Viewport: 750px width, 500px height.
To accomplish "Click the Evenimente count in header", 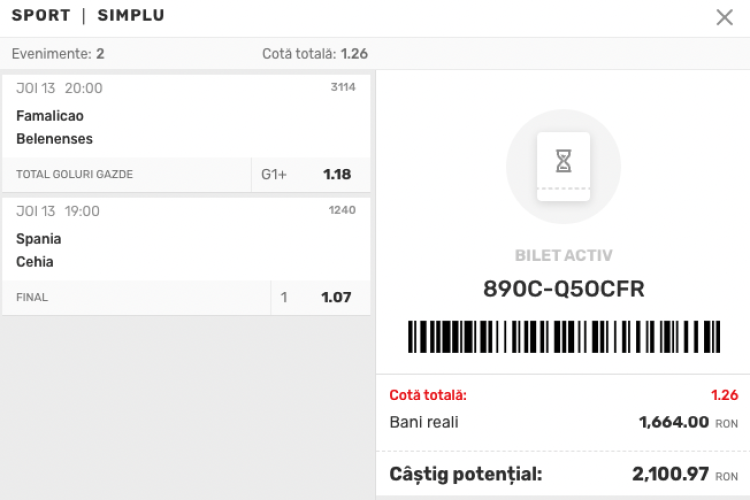I will (x=58, y=53).
